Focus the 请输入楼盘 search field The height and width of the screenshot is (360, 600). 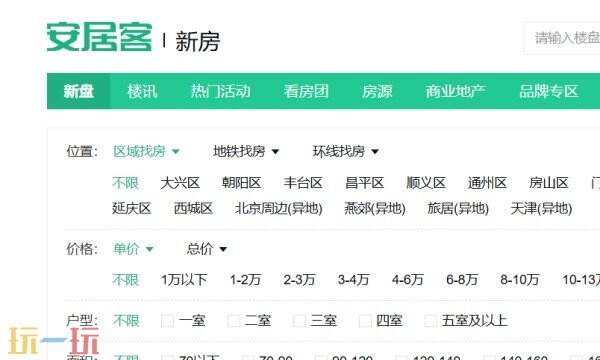(562, 38)
